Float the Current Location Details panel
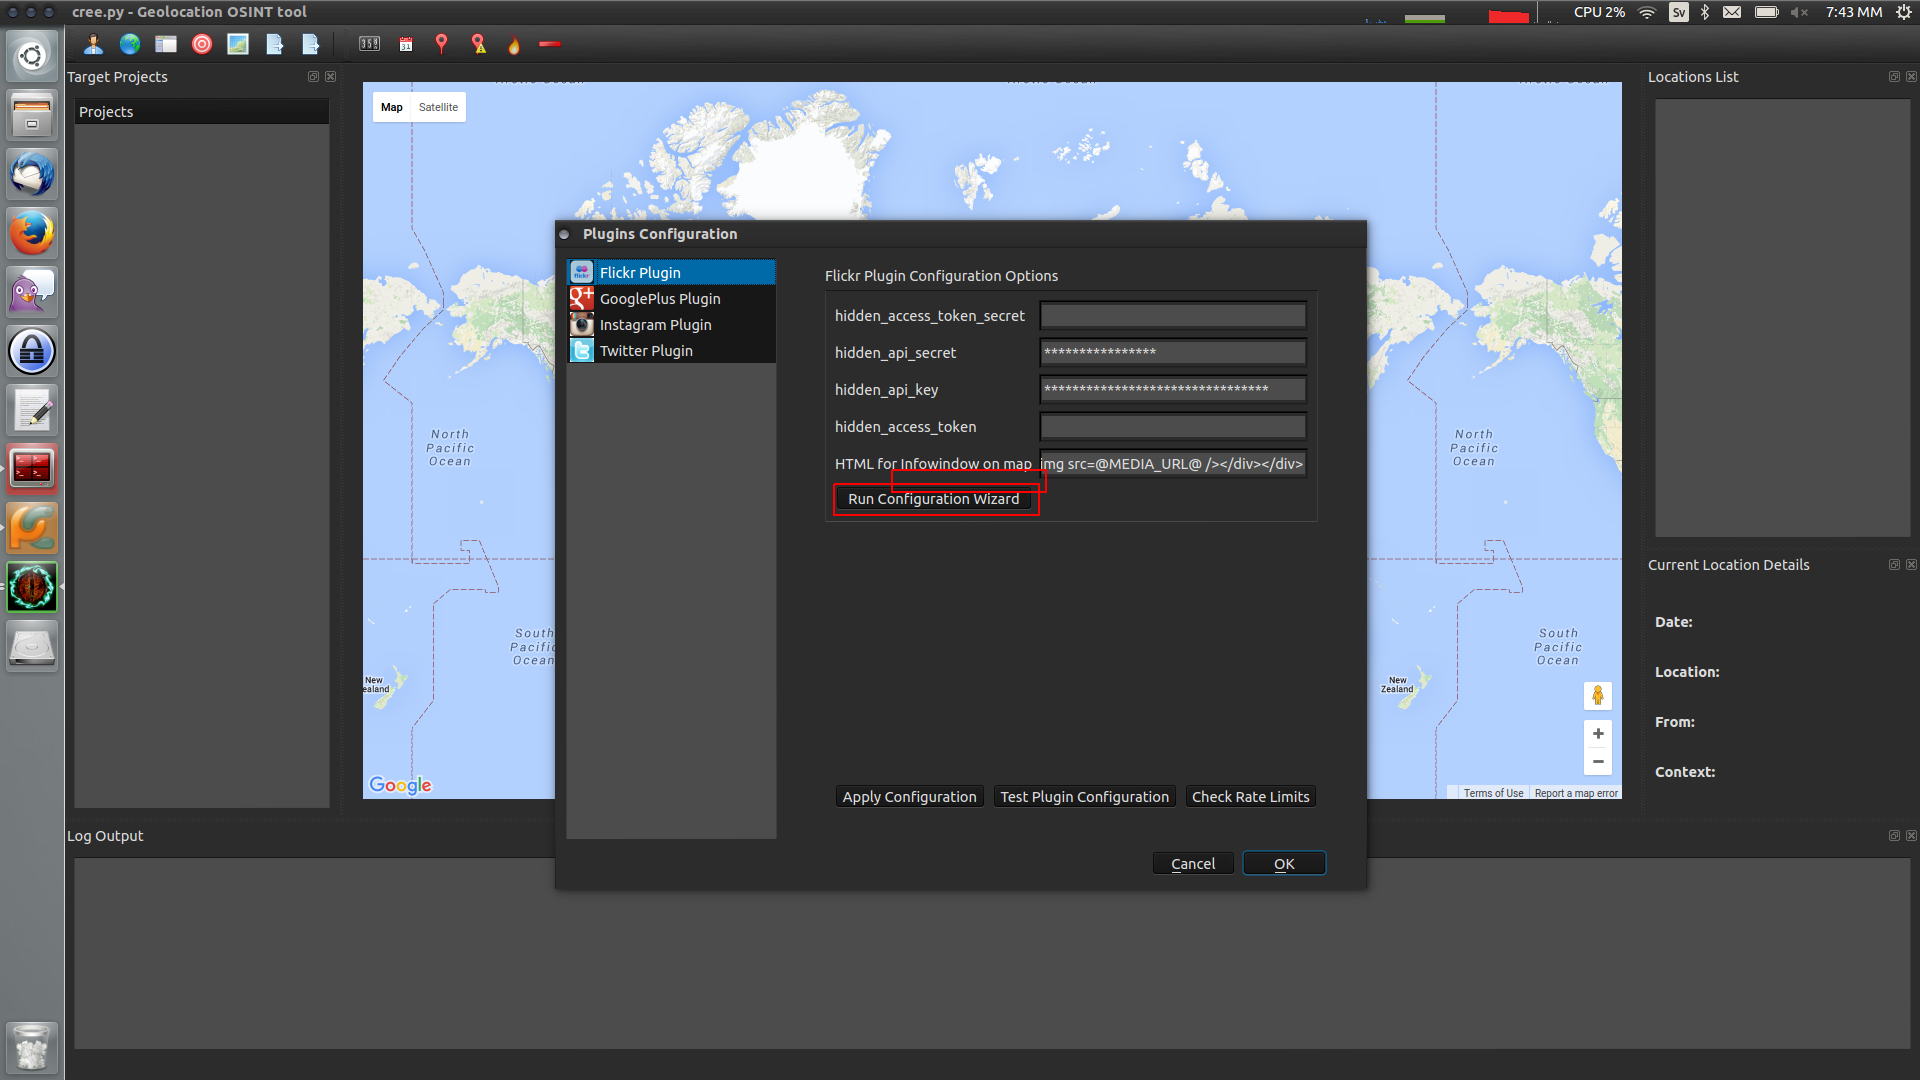The width and height of the screenshot is (1920, 1080). click(x=1894, y=565)
